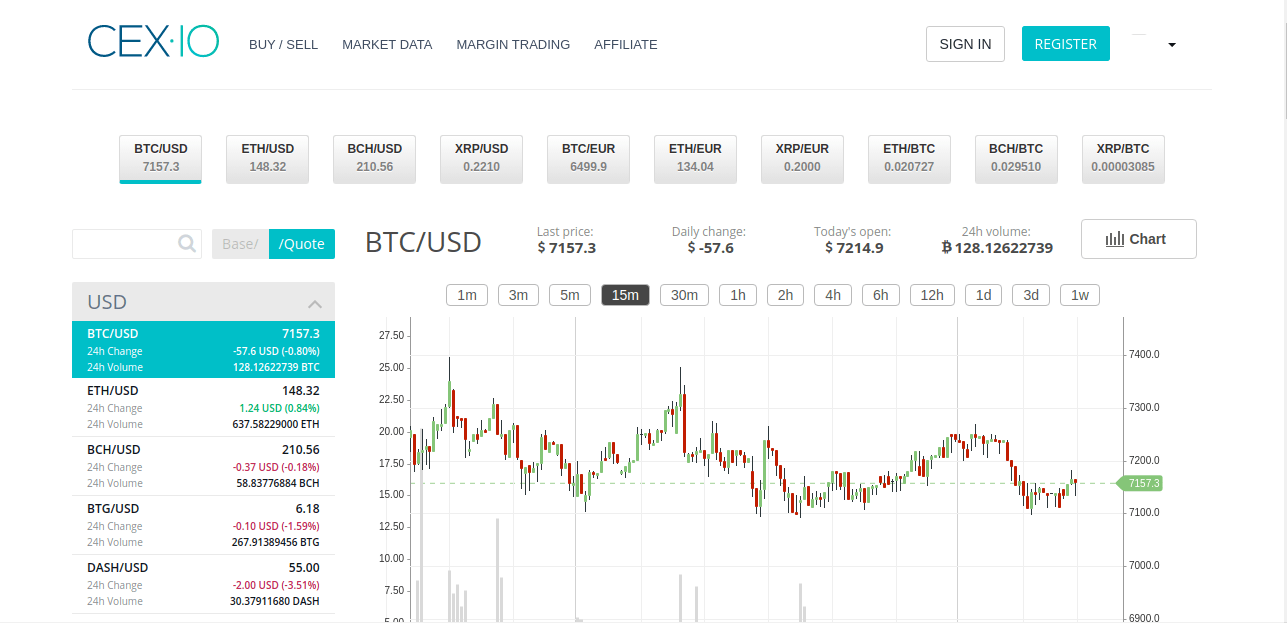The image size is (1287, 623).
Task: Click the search magnifier icon
Action: pos(187,243)
